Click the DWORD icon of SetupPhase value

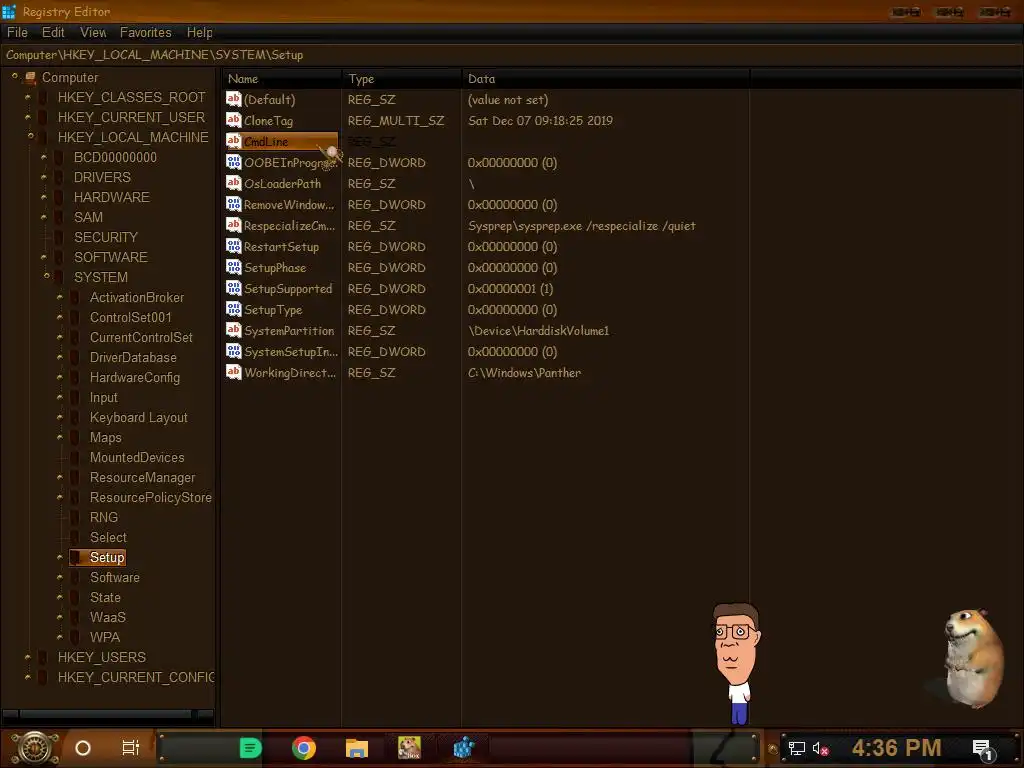tap(233, 267)
